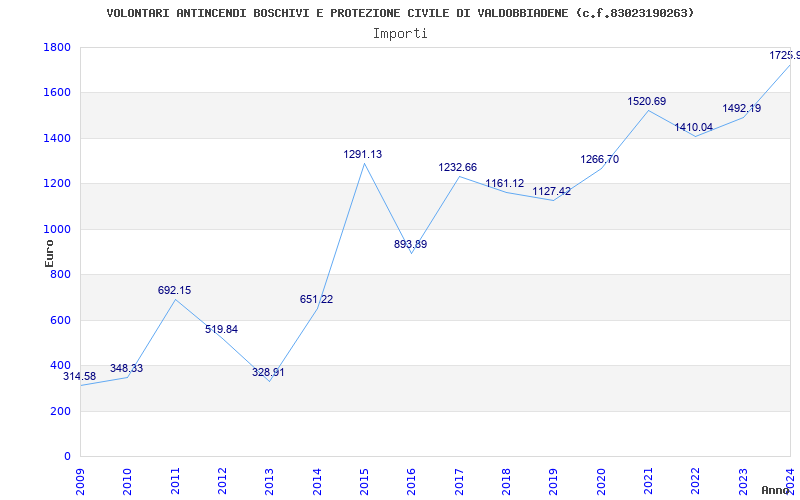Click the data label 1161.12
Screen dimensions: 800x500
pyautogui.click(x=505, y=184)
